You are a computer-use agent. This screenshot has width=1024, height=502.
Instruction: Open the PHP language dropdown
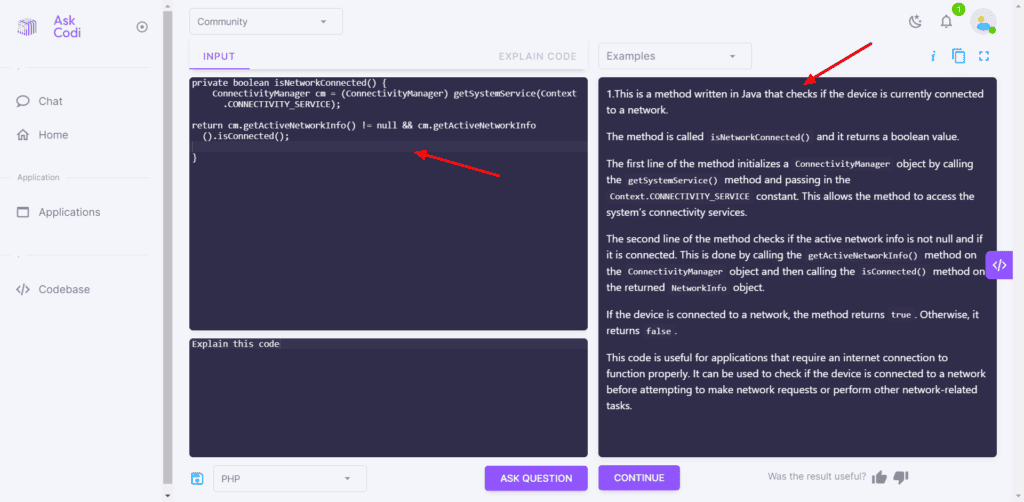(290, 478)
